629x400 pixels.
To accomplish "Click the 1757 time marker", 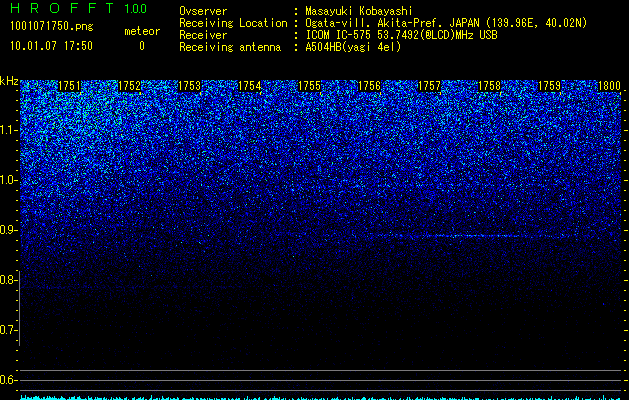I will tap(429, 86).
